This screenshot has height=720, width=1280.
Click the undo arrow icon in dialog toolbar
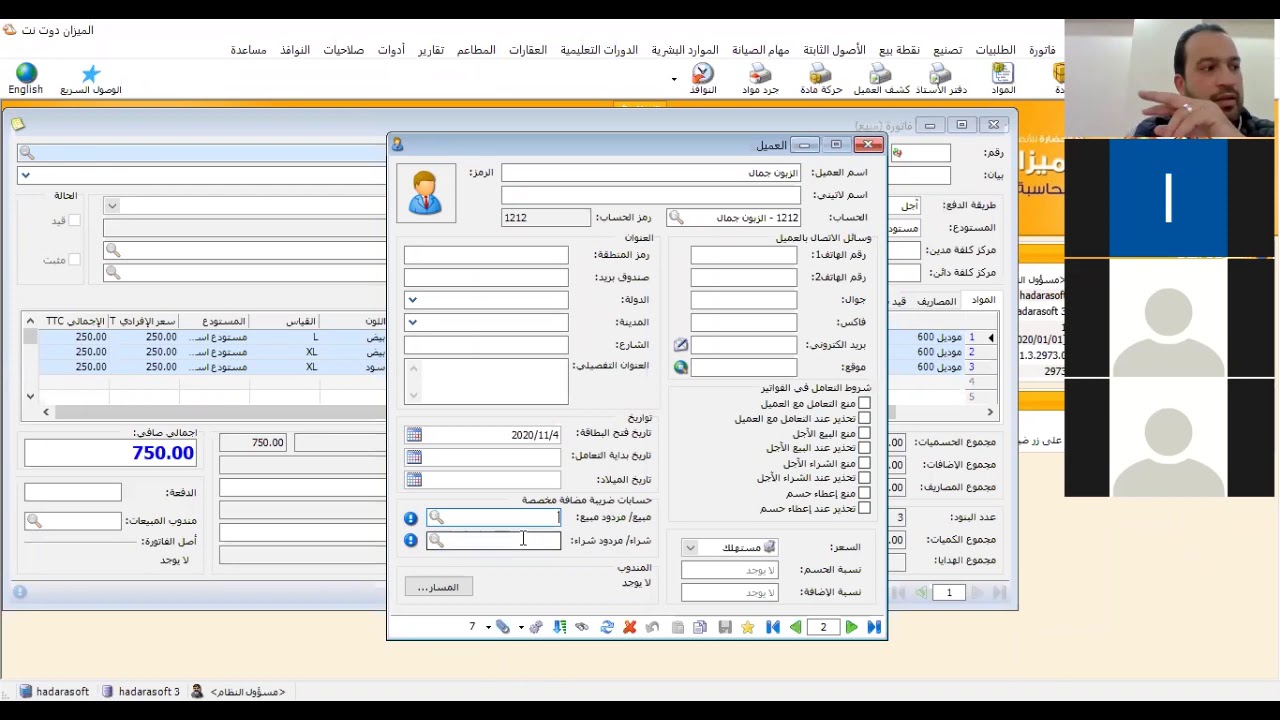(653, 628)
